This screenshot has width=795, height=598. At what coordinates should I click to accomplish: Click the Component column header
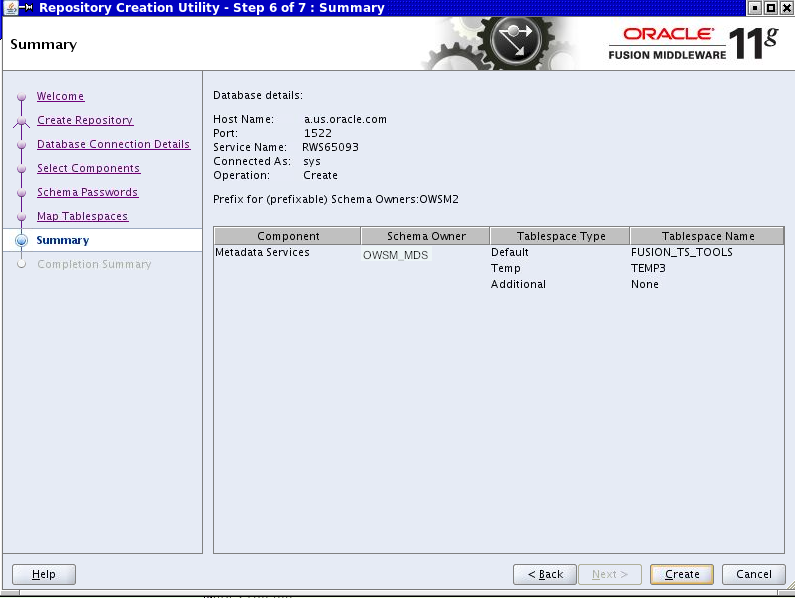tap(287, 236)
